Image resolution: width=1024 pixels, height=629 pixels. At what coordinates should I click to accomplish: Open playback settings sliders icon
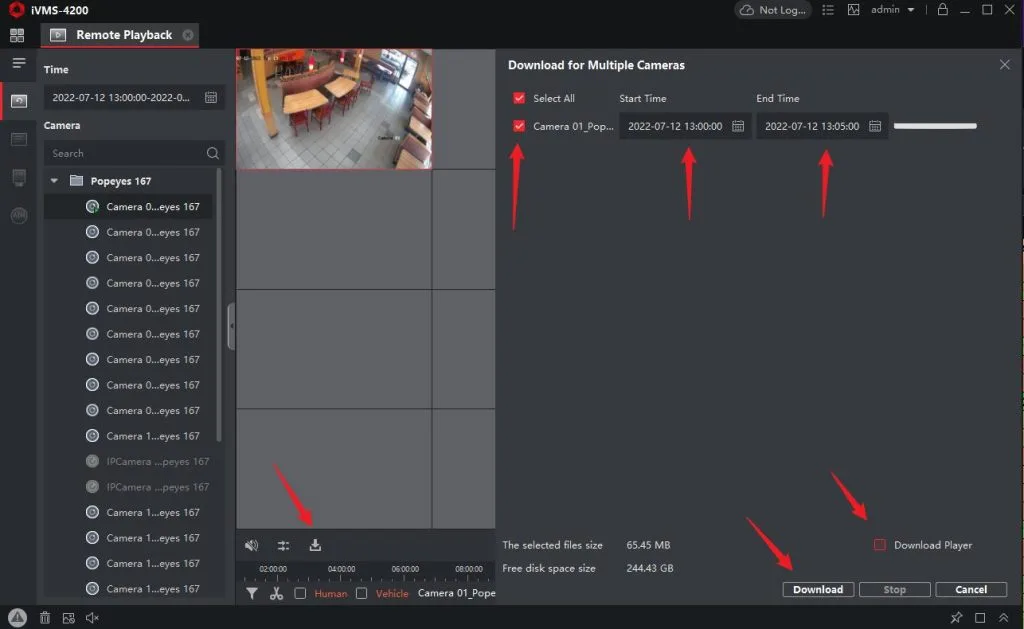pos(283,545)
